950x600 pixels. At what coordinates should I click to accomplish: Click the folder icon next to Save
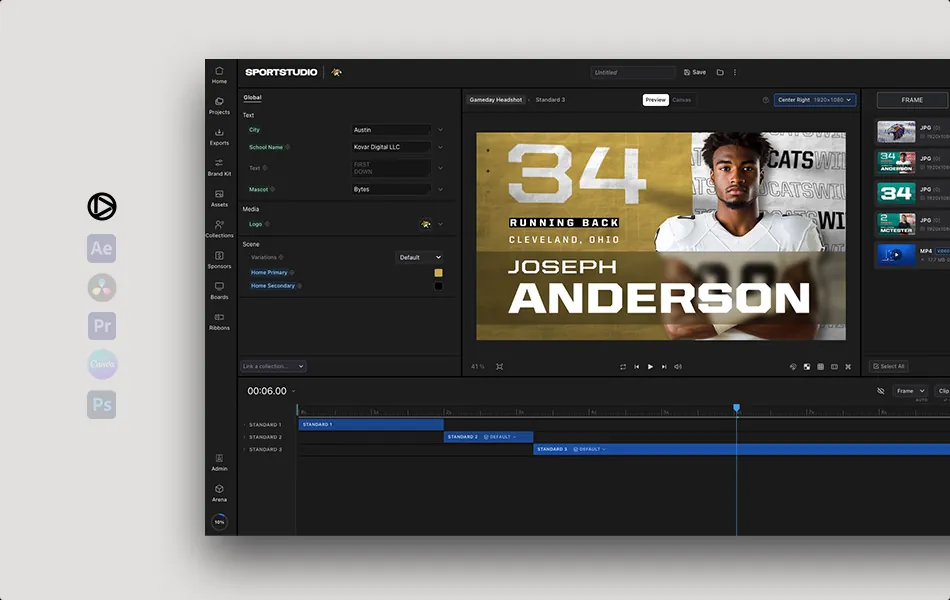tap(720, 72)
